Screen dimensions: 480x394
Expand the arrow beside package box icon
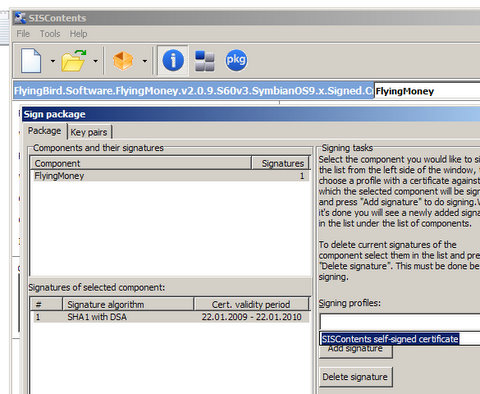[x=145, y=61]
